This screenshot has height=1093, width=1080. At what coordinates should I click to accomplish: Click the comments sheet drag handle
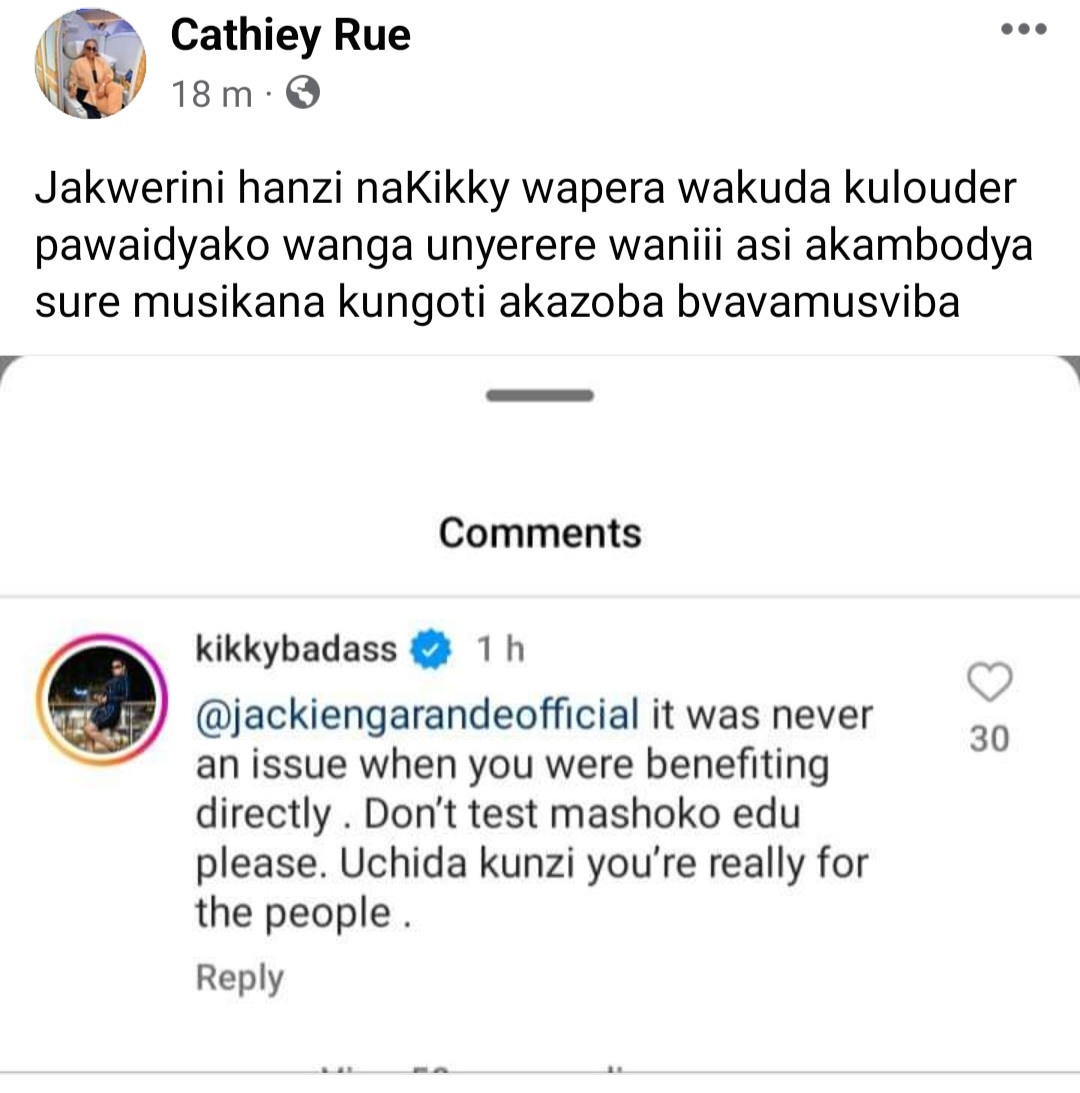click(x=540, y=396)
